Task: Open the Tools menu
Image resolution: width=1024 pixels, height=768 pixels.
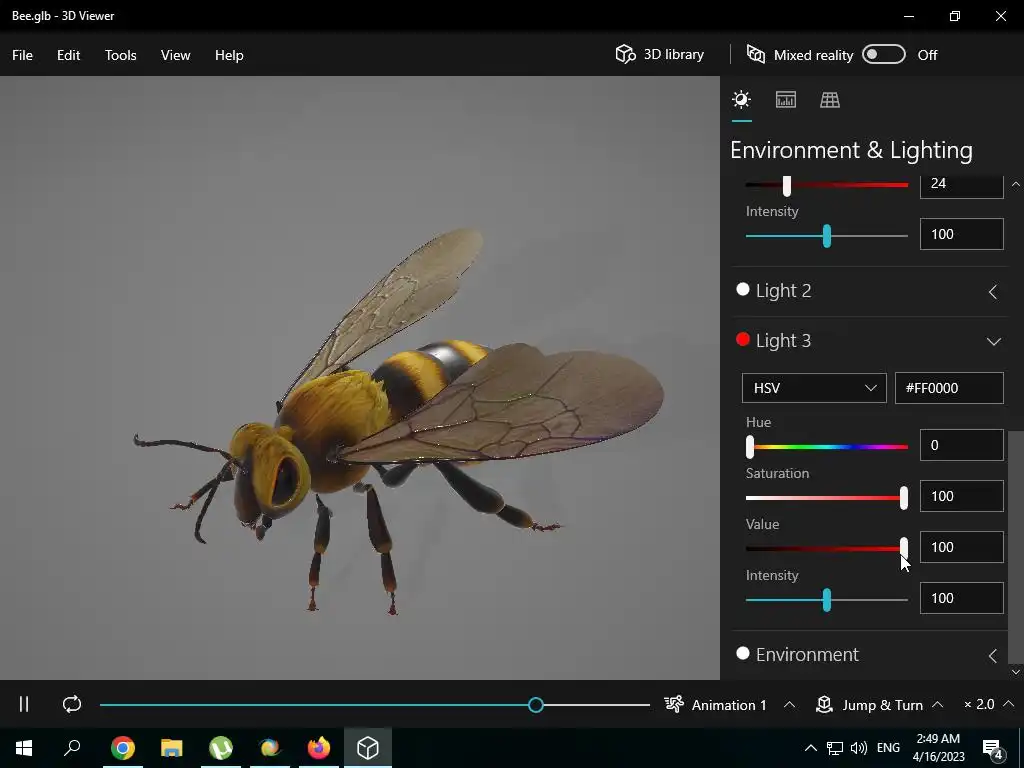Action: tap(121, 55)
